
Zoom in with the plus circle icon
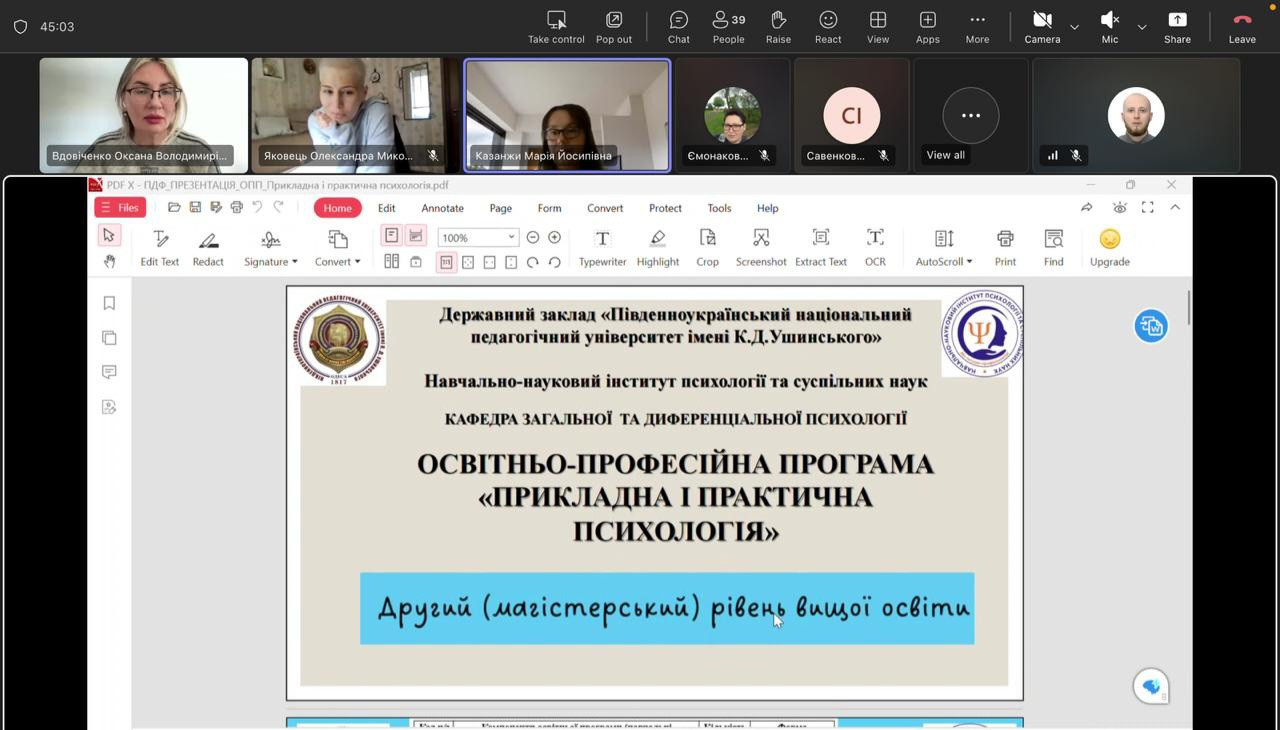(x=555, y=237)
